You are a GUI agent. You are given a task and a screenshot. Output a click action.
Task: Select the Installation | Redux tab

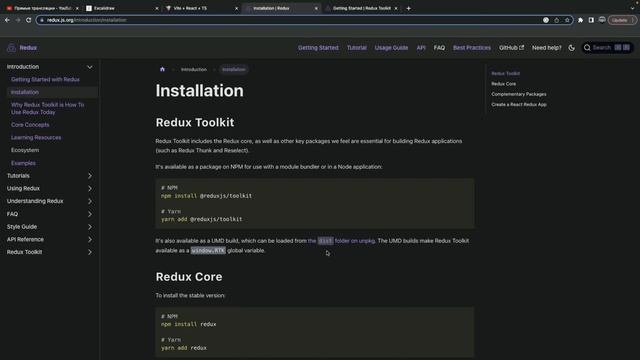tap(281, 8)
